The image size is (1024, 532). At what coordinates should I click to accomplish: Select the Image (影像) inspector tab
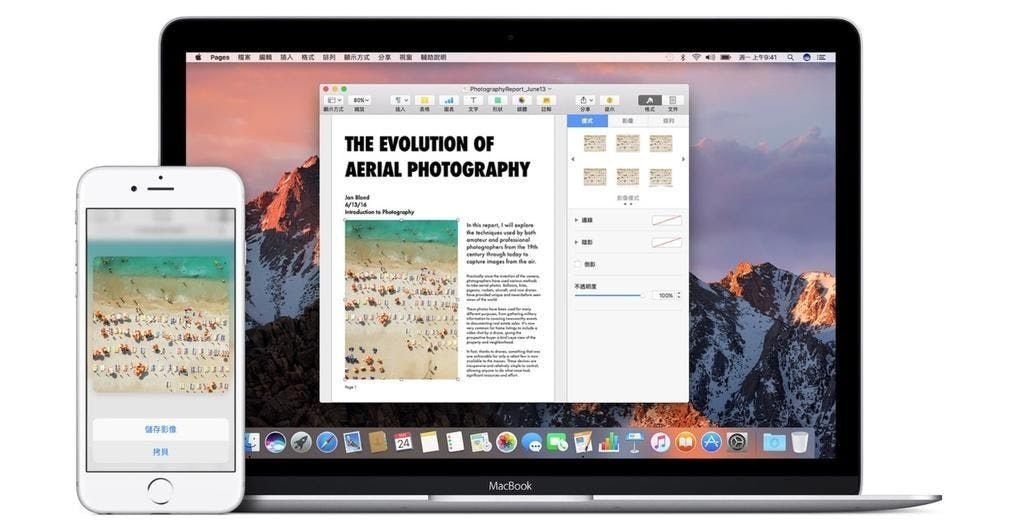628,121
